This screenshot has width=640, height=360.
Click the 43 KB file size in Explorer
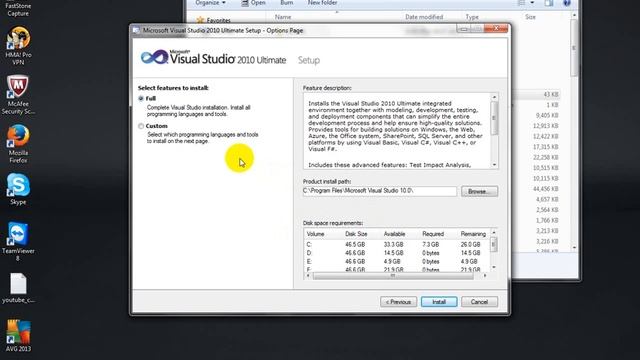coord(551,95)
